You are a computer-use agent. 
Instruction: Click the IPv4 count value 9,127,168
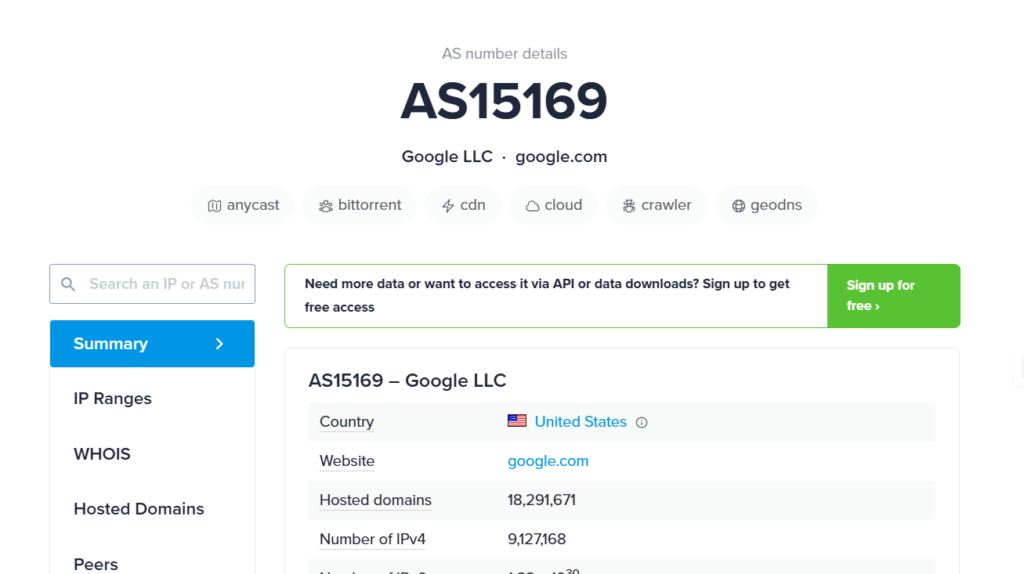pyautogui.click(x=537, y=539)
